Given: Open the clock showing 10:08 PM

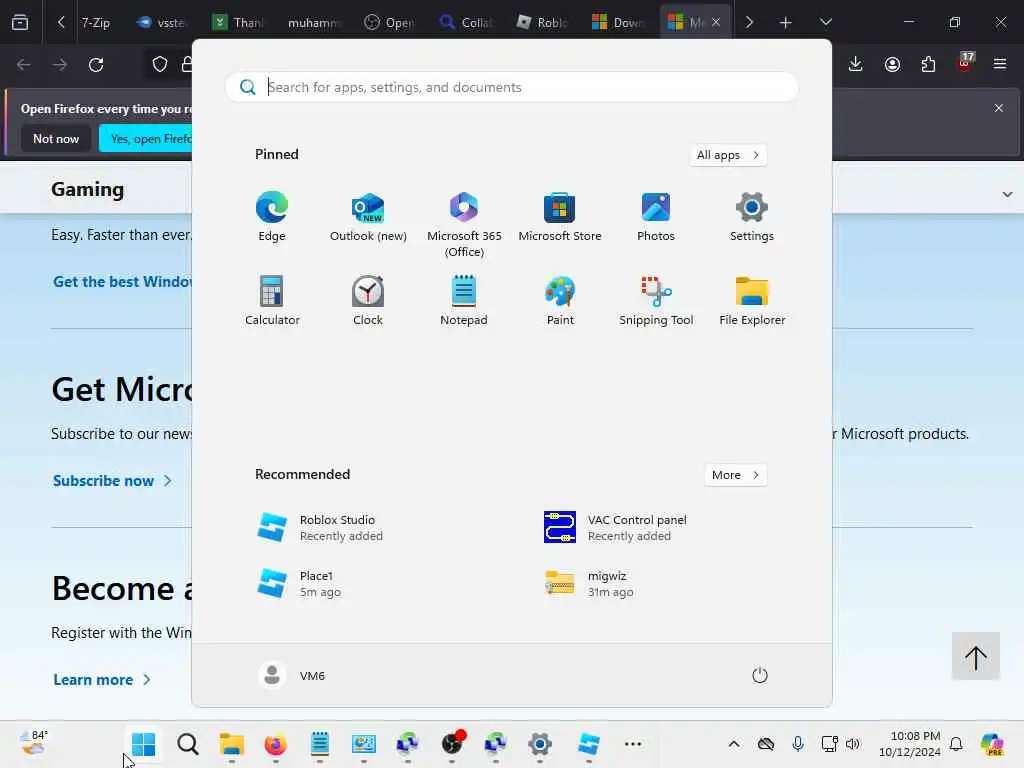Looking at the screenshot, I should point(910,744).
